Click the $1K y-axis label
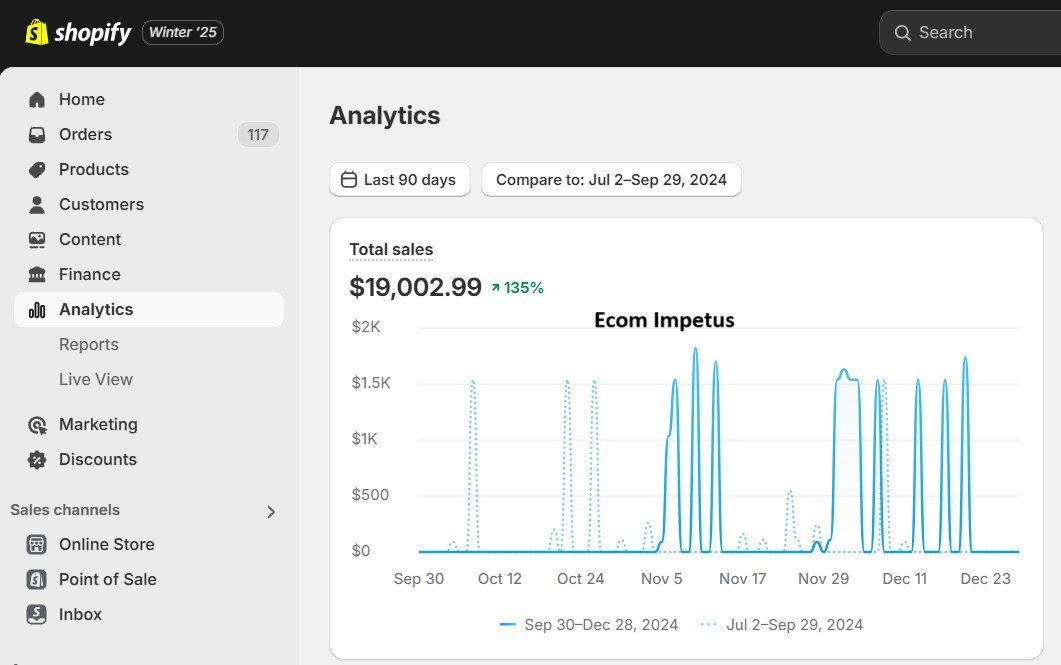This screenshot has width=1061, height=665. coord(364,439)
